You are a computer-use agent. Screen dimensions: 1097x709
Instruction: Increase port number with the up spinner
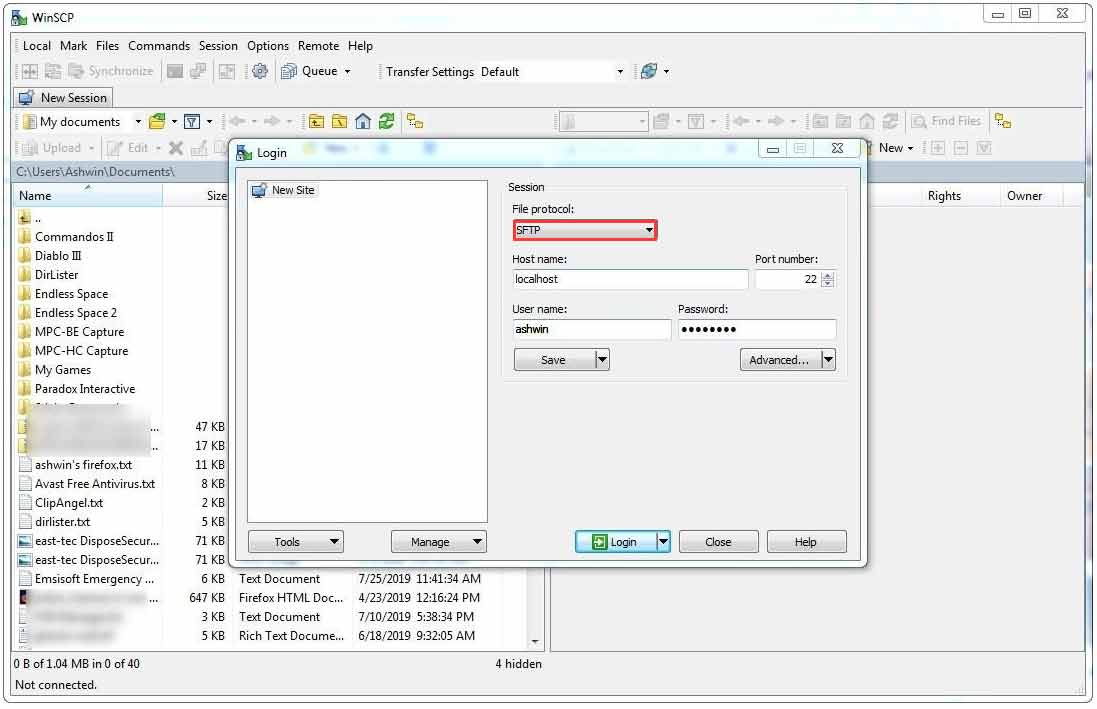828,275
